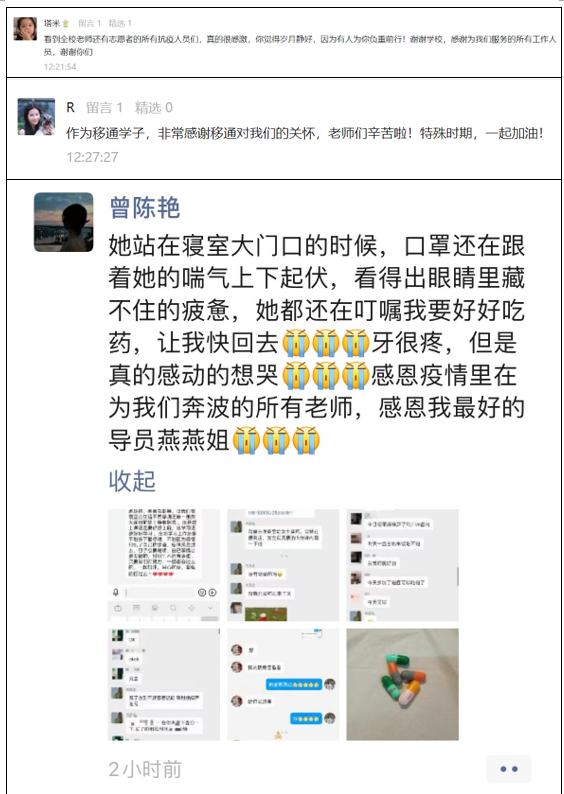
Task: Click the 塔米 commenter name
Action: coord(52,23)
